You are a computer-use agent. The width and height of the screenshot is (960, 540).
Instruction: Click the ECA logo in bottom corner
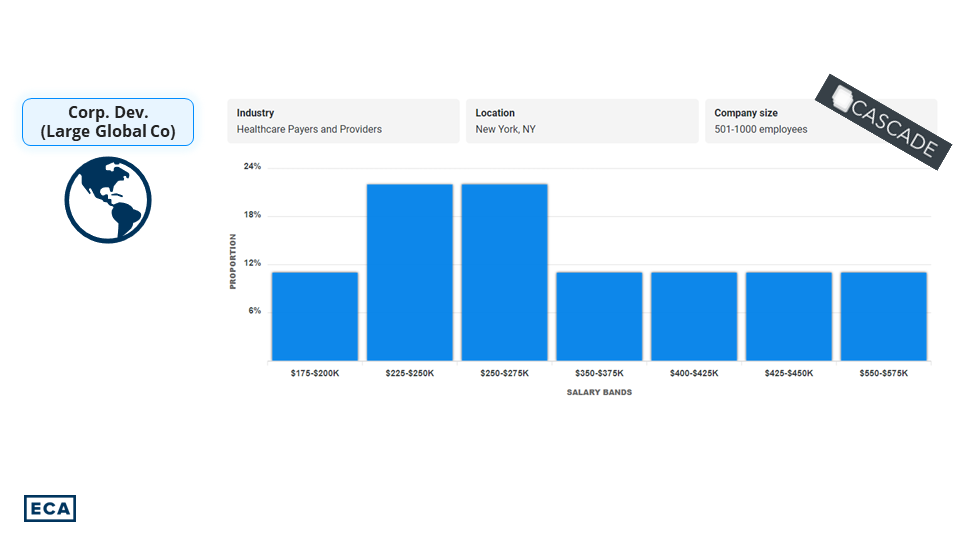50,508
